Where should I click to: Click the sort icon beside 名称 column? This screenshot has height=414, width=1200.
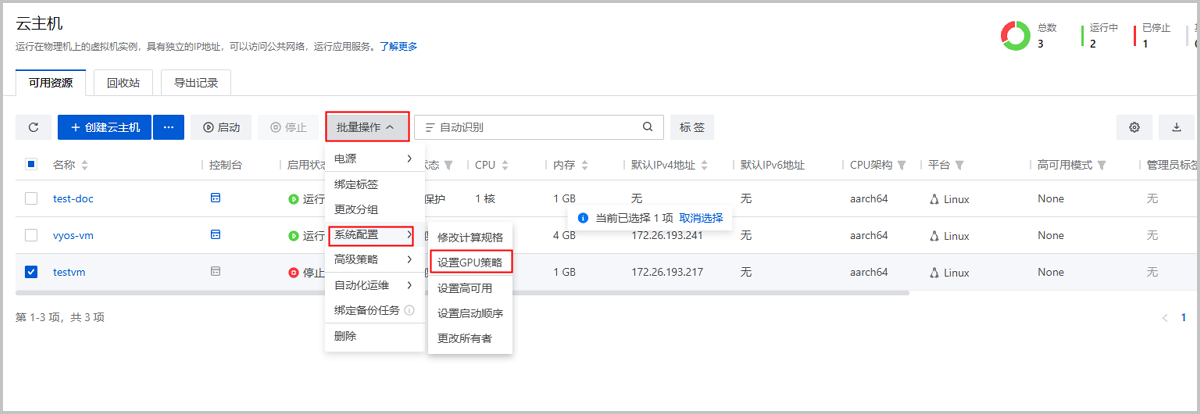(x=85, y=165)
